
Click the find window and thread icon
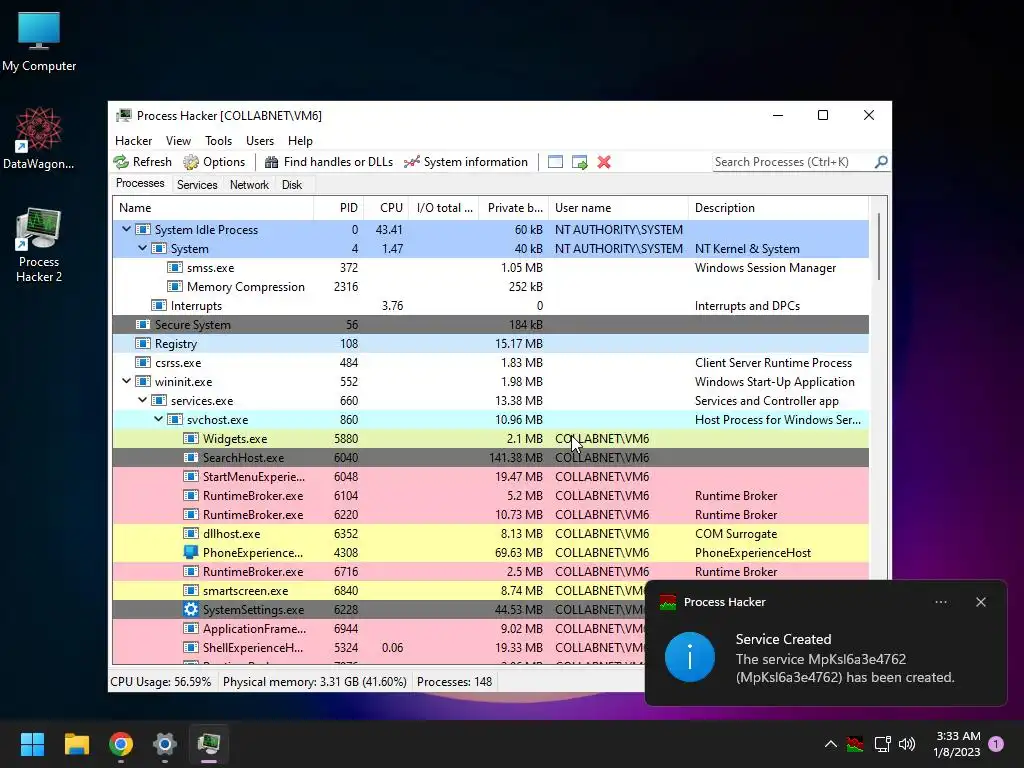click(579, 162)
